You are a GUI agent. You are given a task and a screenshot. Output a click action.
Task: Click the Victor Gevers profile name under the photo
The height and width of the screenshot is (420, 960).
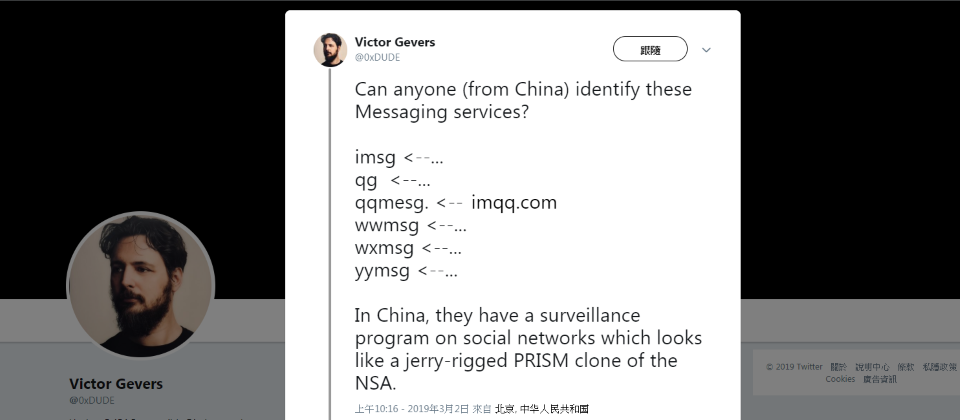coord(116,384)
